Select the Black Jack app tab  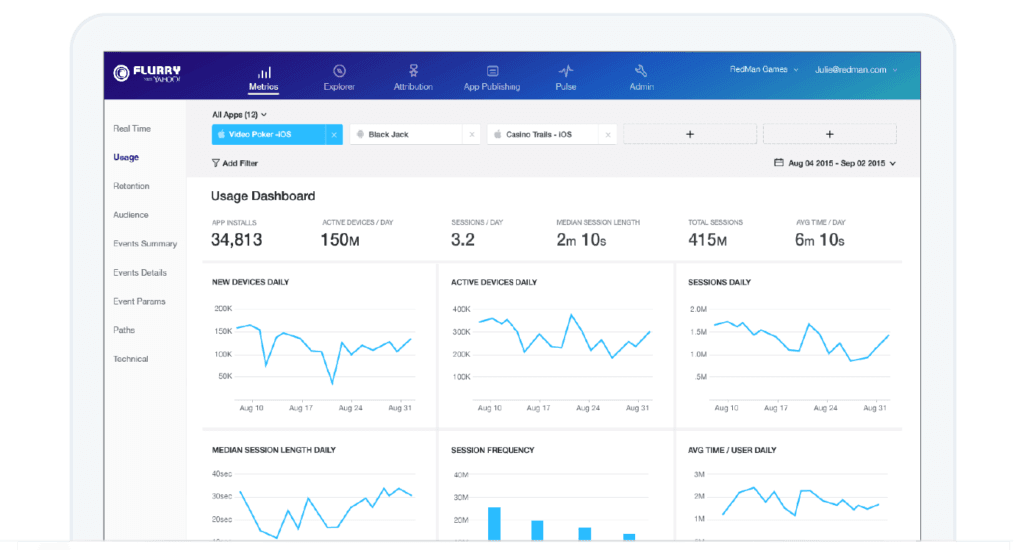click(407, 135)
